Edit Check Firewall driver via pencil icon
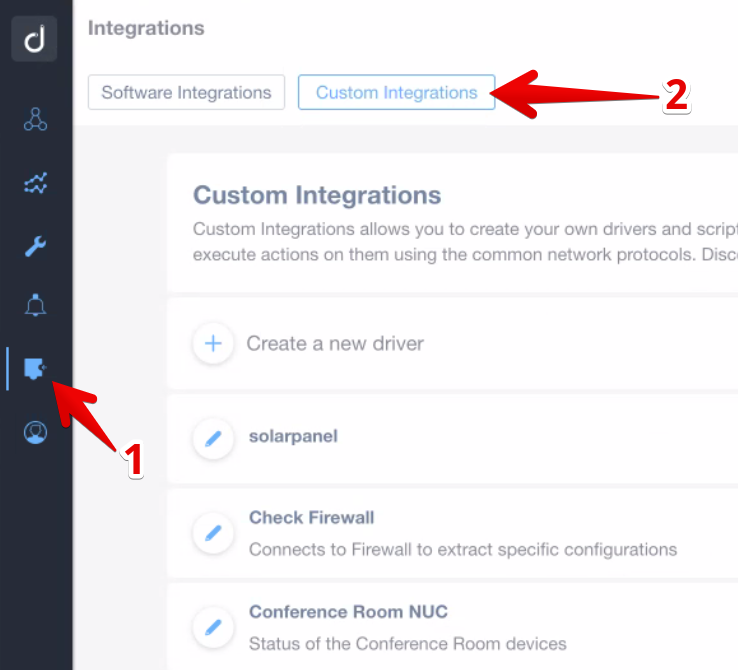Image resolution: width=738 pixels, height=670 pixels. pos(213,533)
